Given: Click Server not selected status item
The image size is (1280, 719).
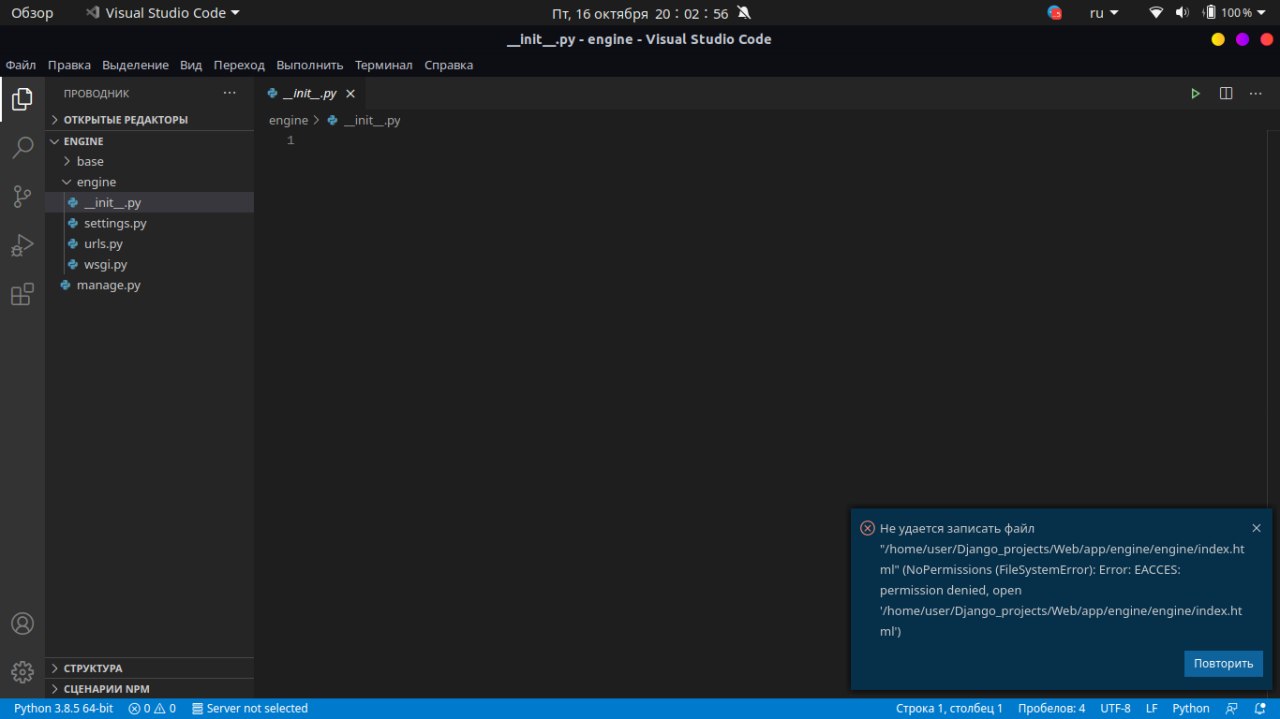Looking at the screenshot, I should 250,708.
